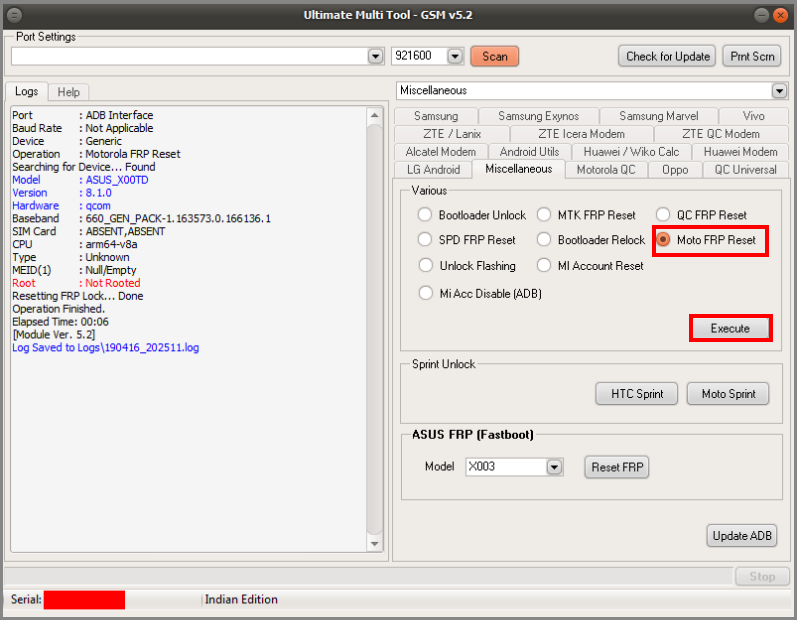797x620 pixels.
Task: Open the Samsung Exynos tab
Action: 538,116
